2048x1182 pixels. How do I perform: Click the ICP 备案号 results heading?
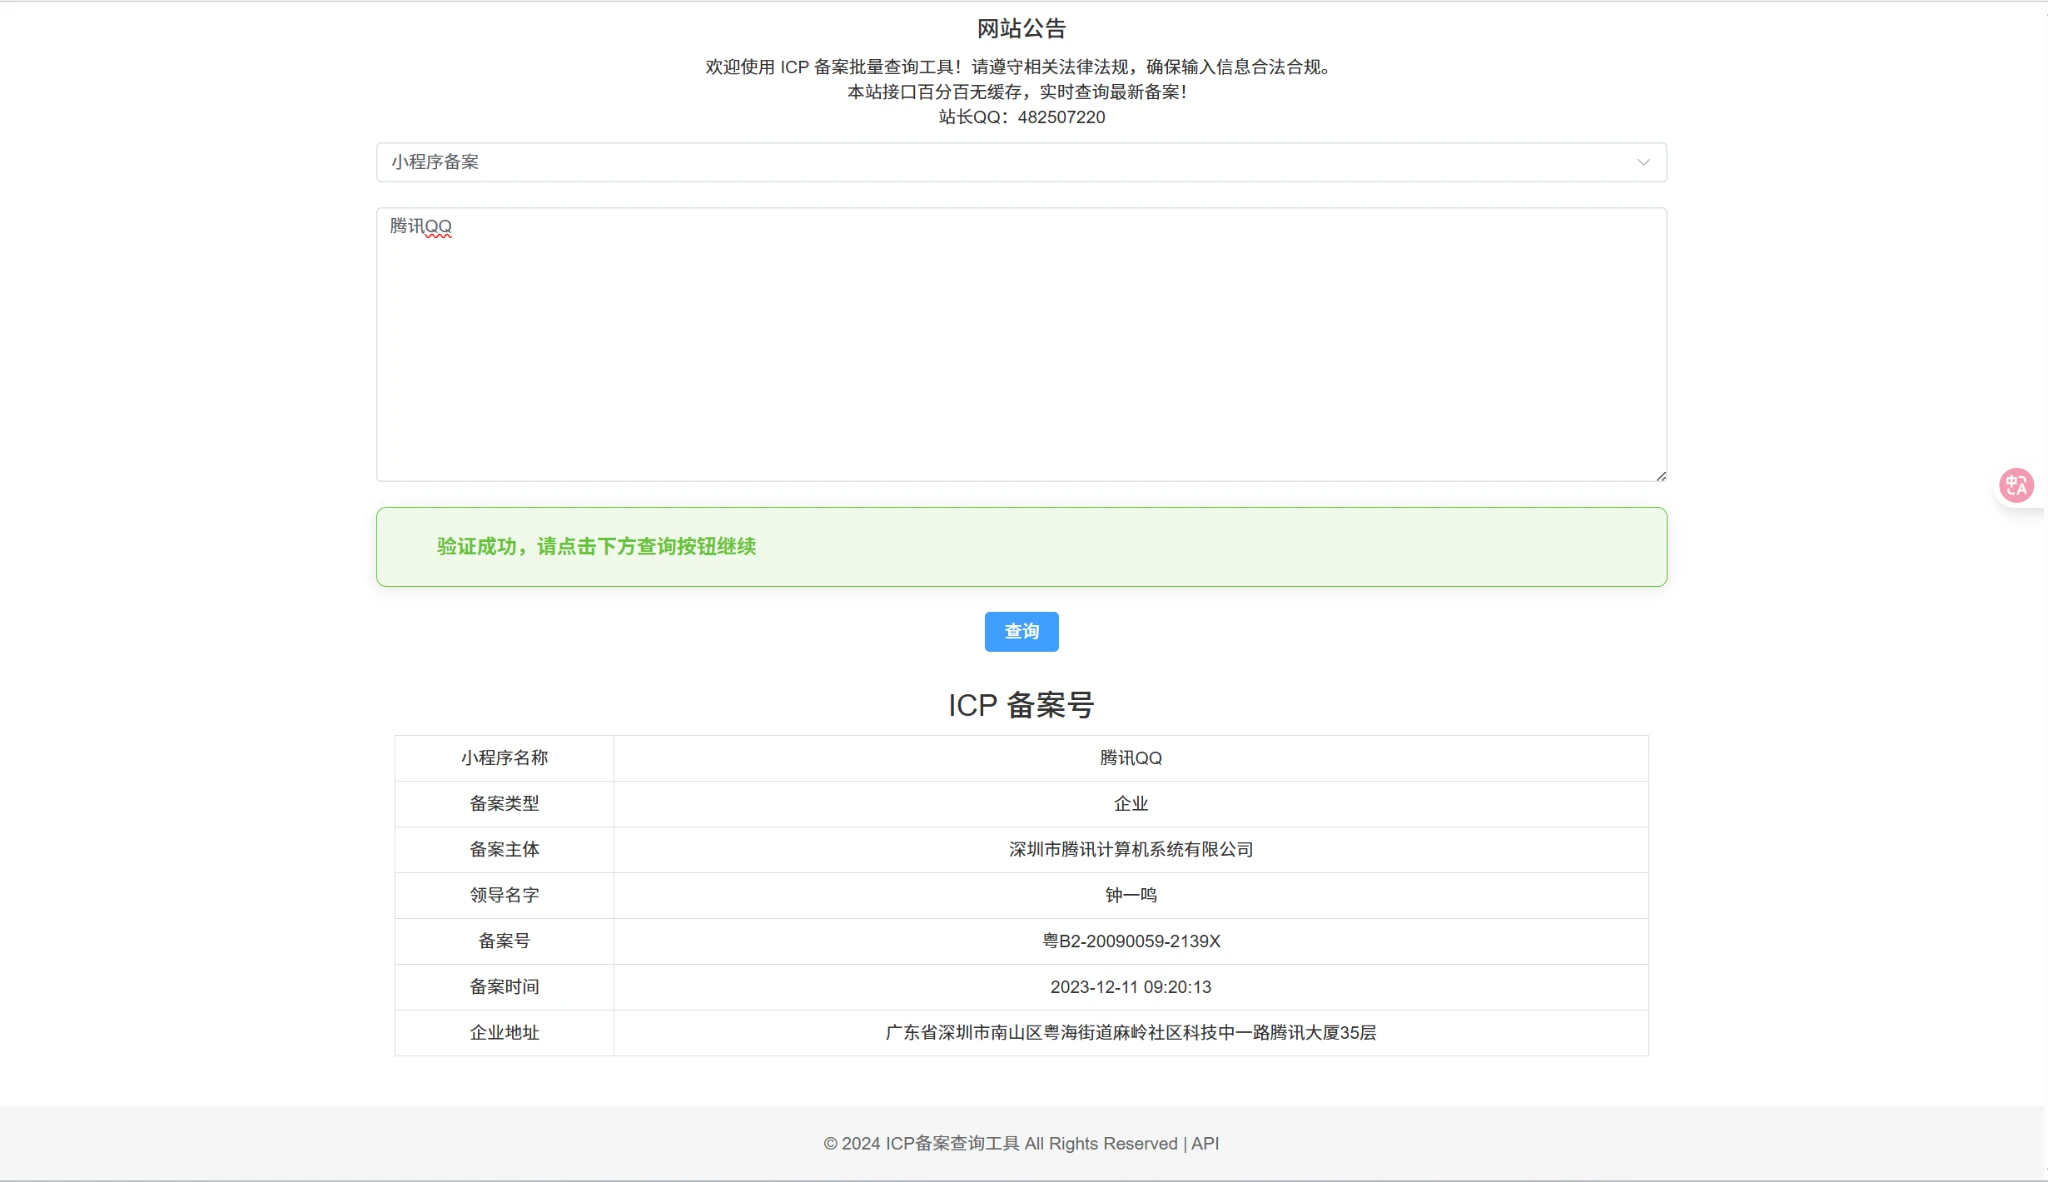(x=1021, y=705)
